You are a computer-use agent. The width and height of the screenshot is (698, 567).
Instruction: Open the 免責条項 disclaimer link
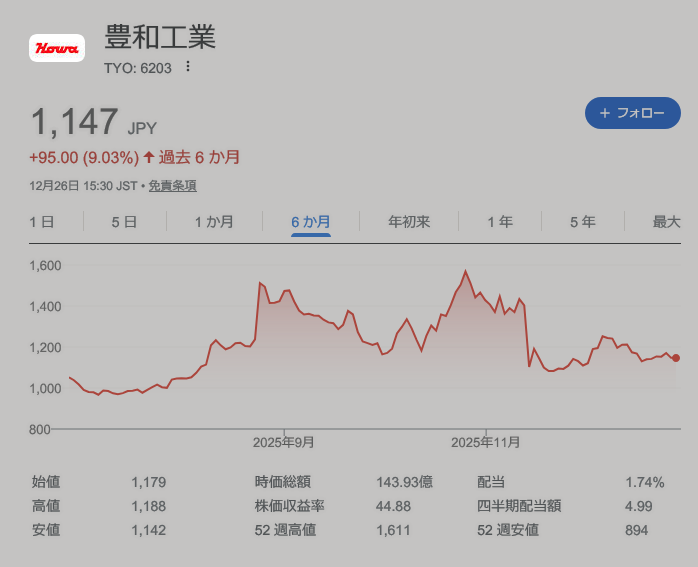pyautogui.click(x=172, y=186)
